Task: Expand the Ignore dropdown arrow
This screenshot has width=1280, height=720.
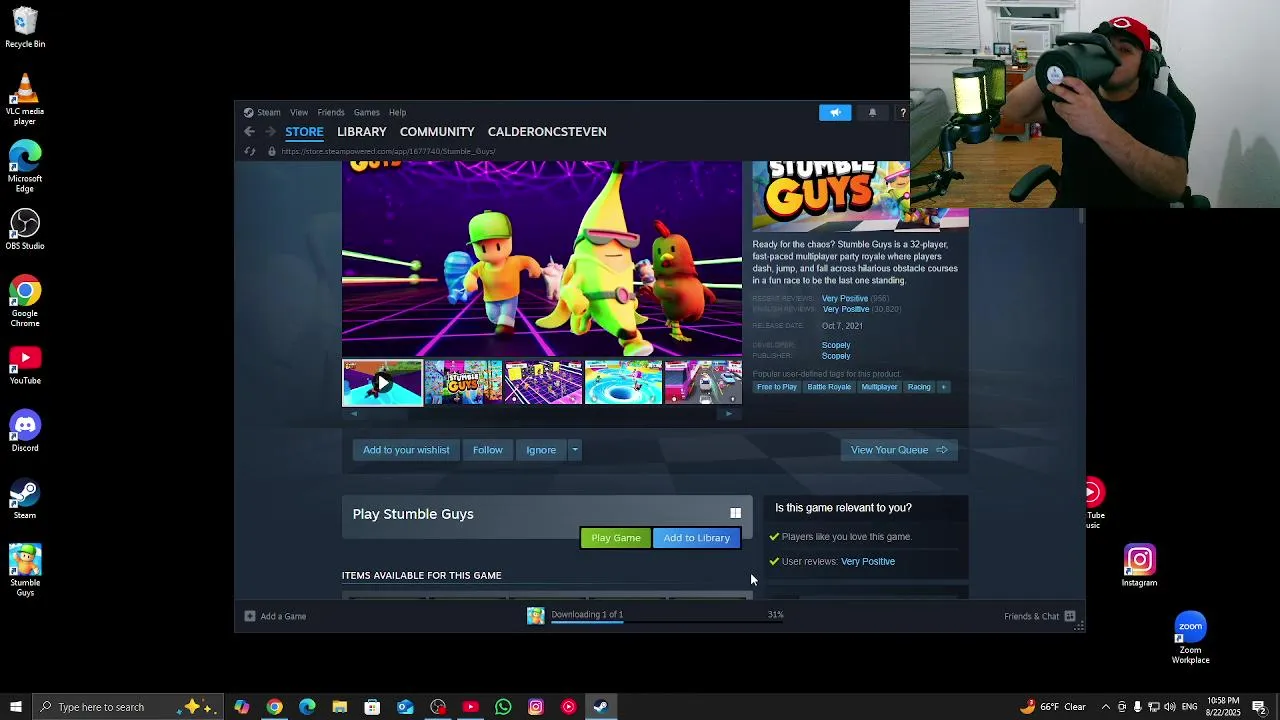Action: click(574, 450)
